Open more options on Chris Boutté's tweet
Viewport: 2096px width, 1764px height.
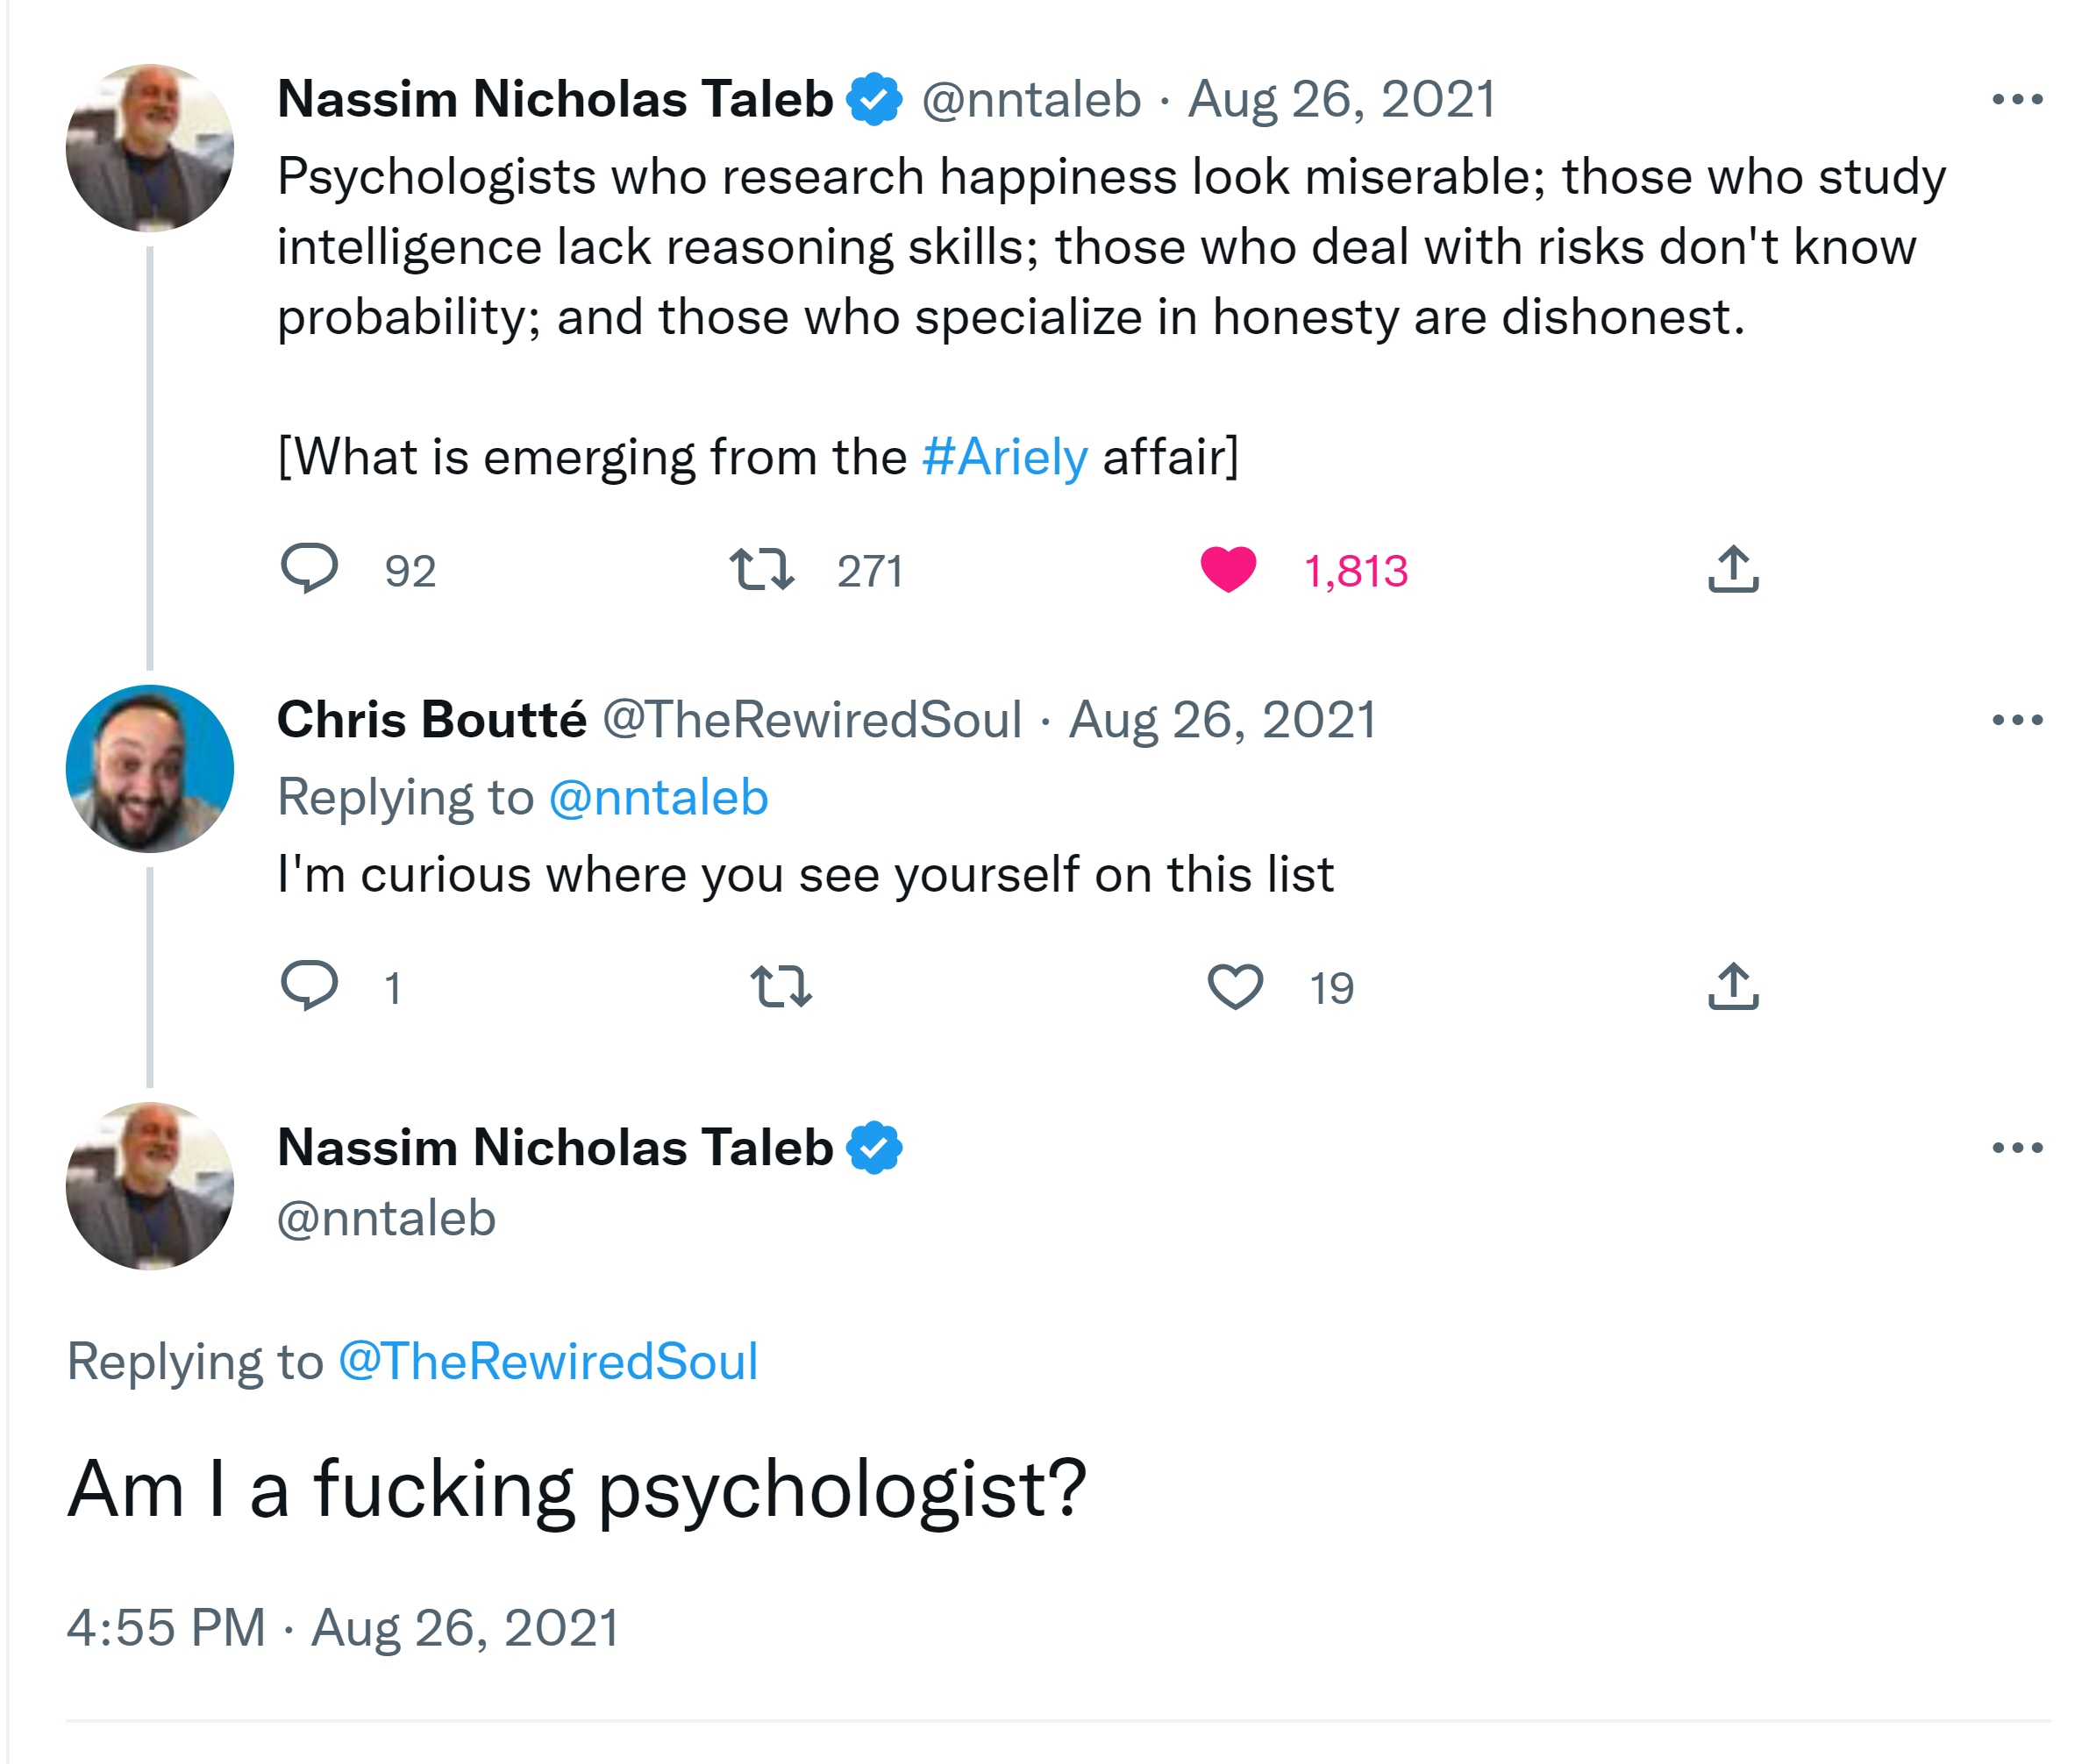(x=2016, y=720)
